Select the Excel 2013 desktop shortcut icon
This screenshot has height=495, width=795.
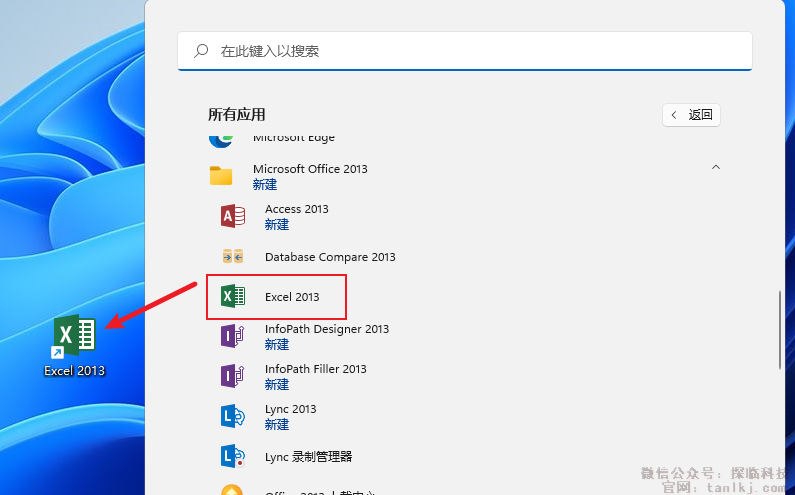point(74,336)
